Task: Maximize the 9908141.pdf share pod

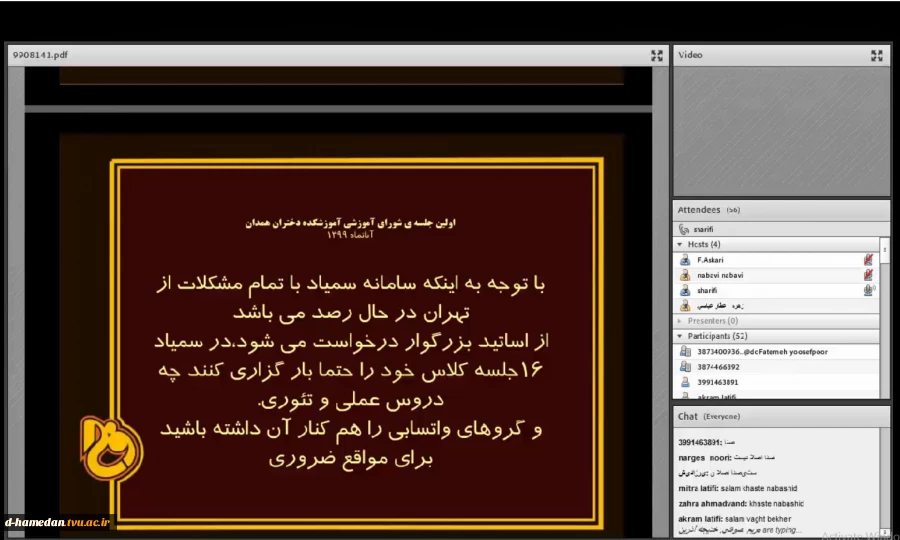Action: click(x=657, y=55)
